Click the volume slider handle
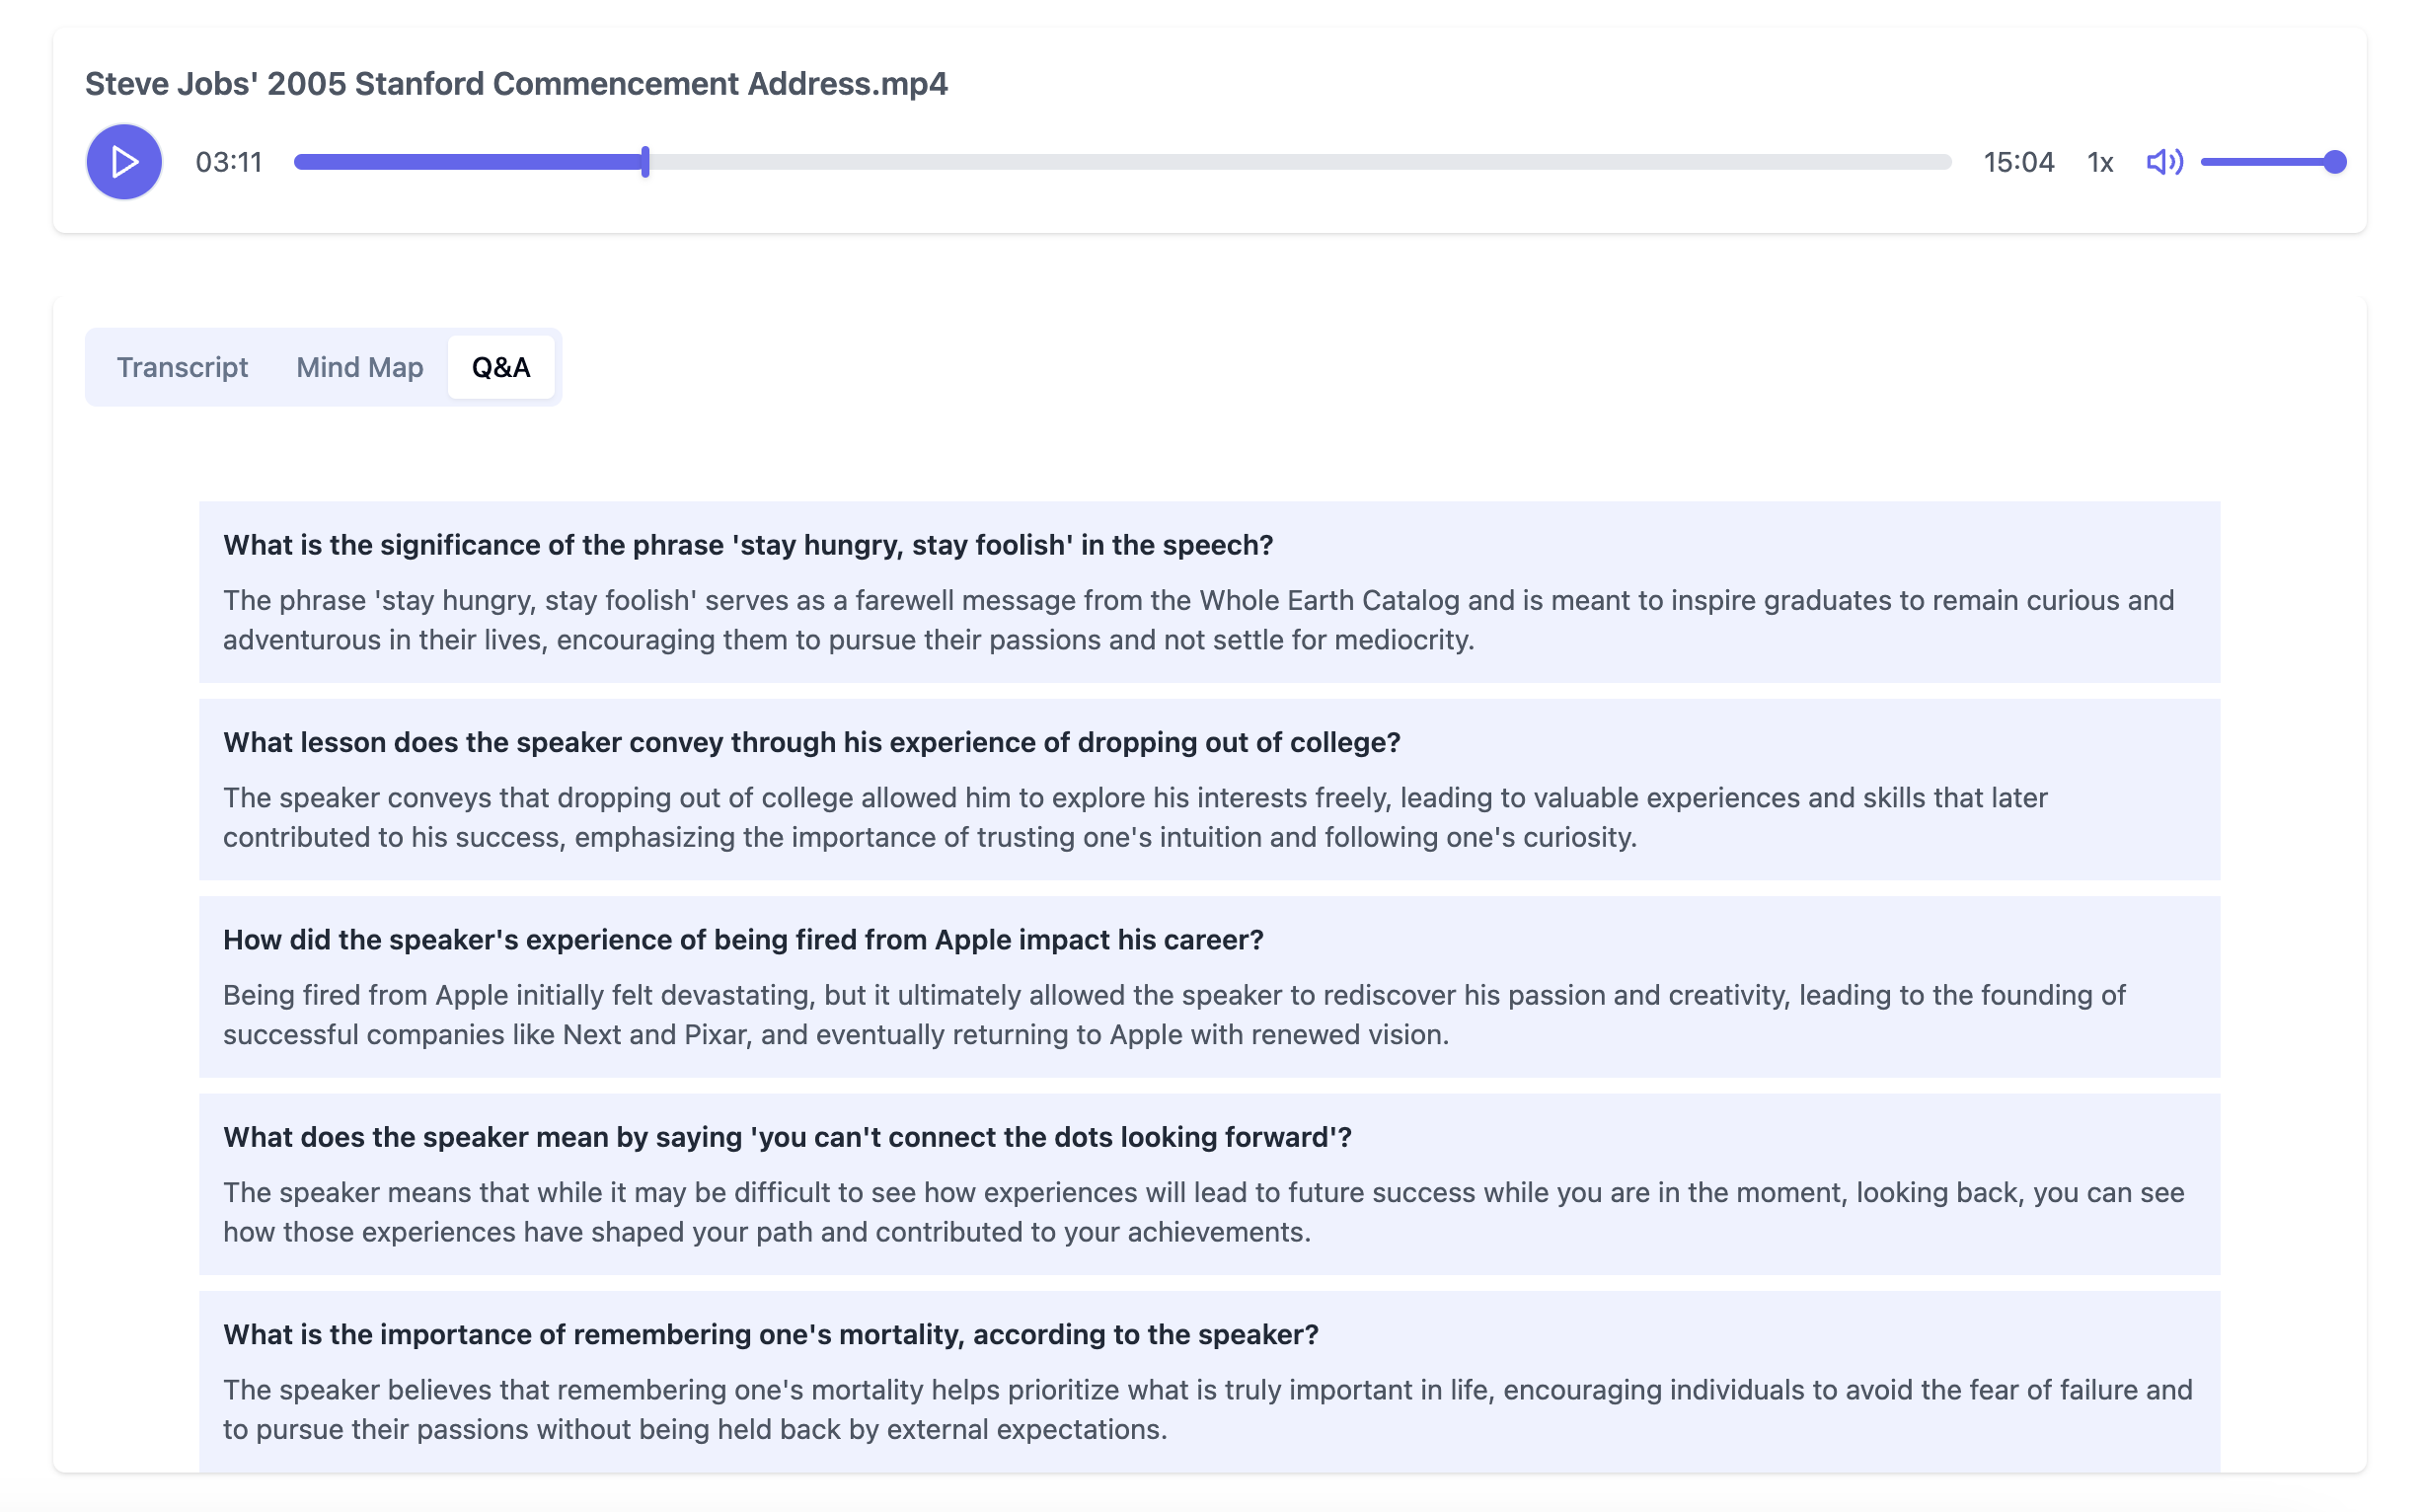This screenshot has width=2422, height=1512. click(x=2334, y=162)
